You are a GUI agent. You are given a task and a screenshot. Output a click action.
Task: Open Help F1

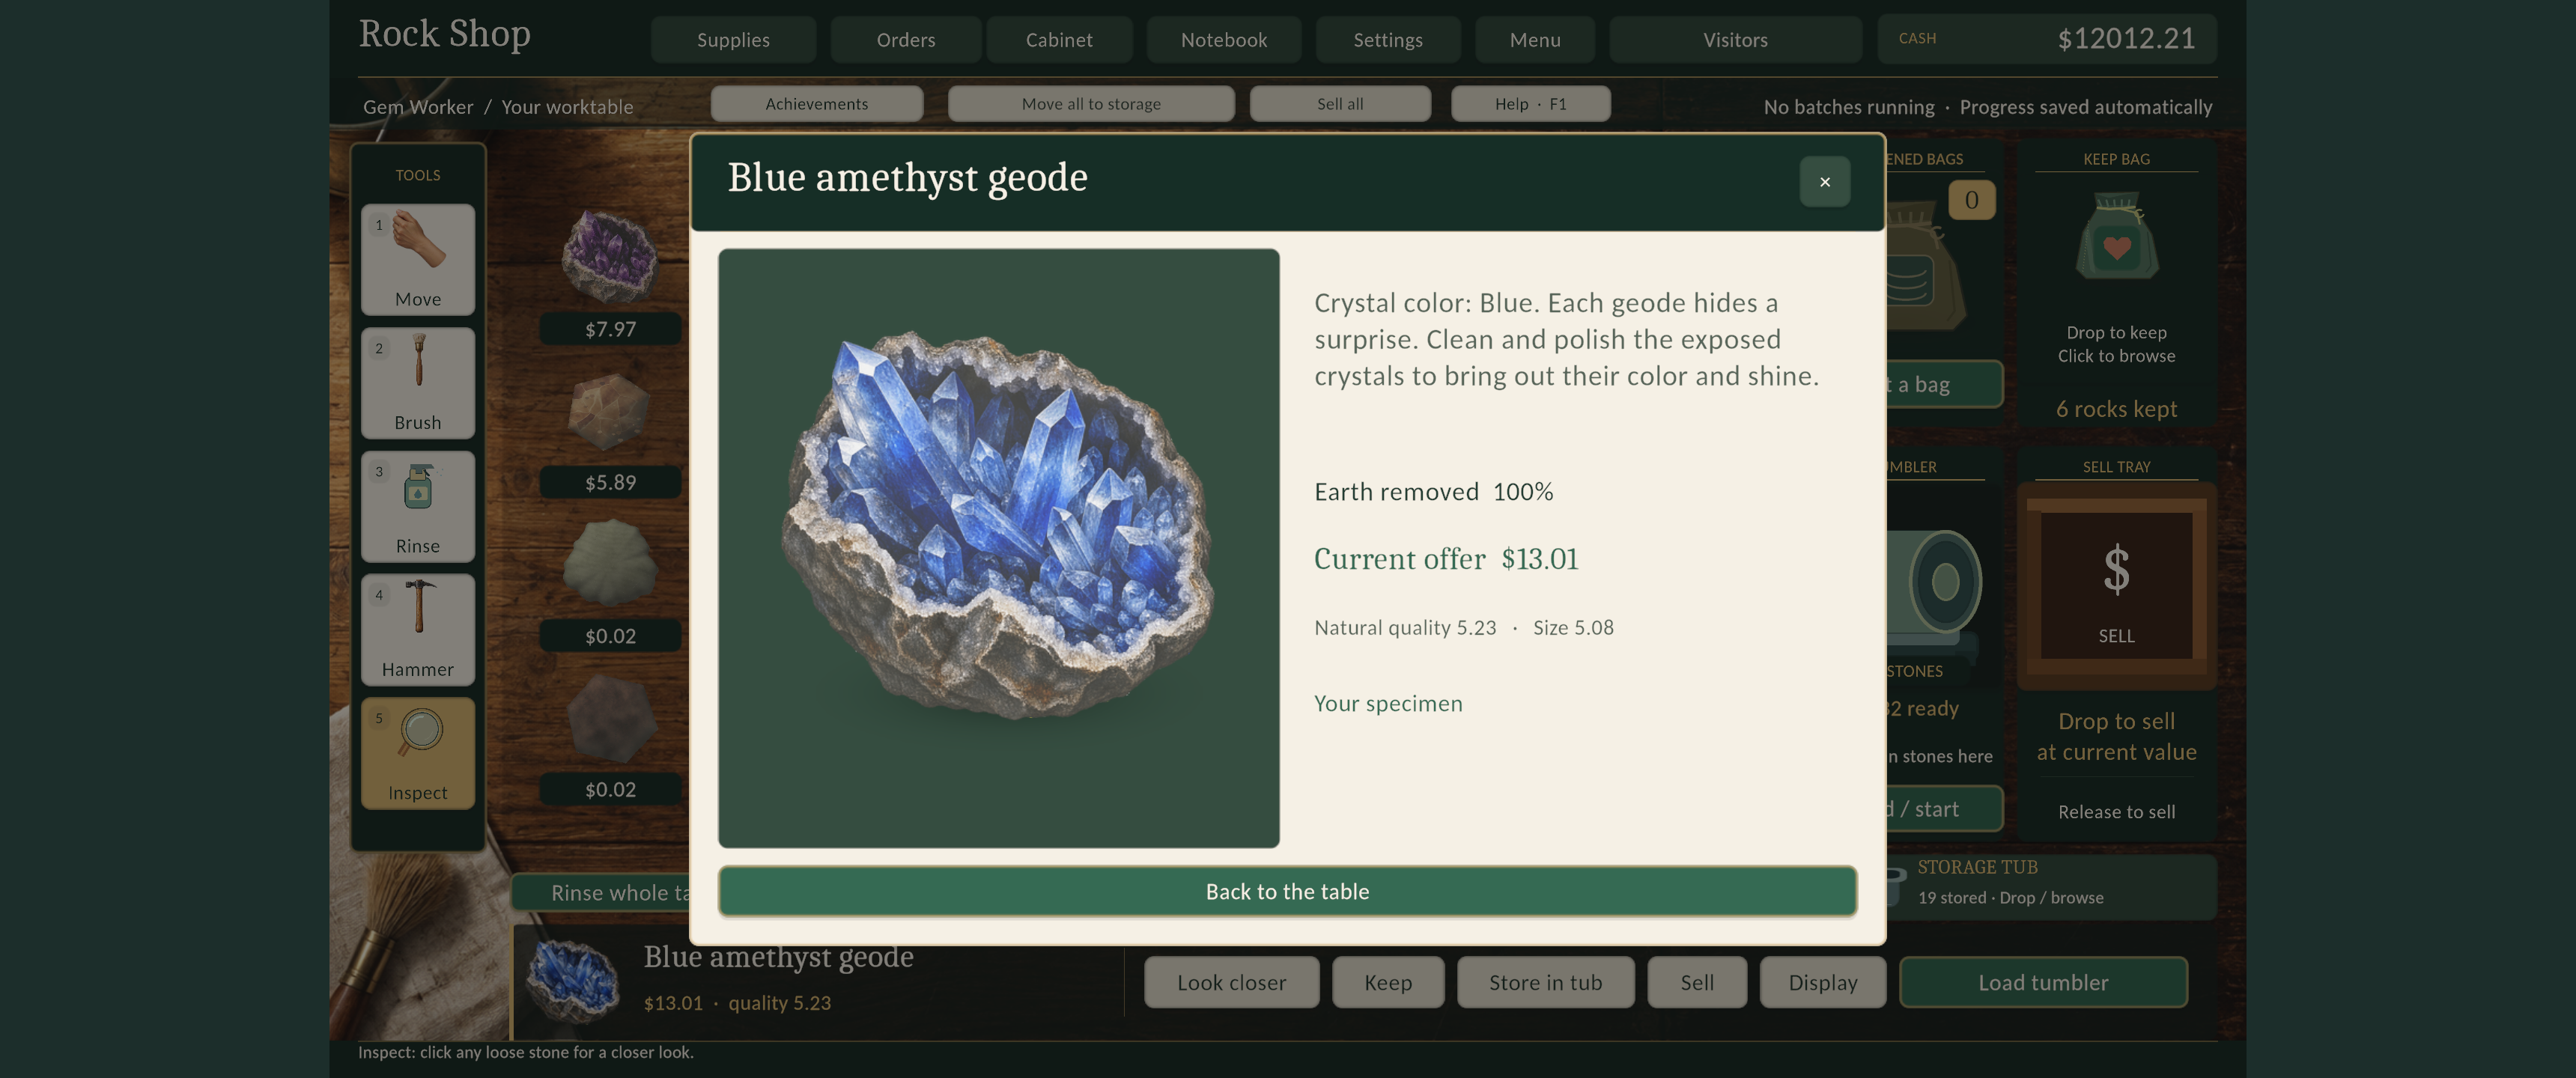coord(1530,104)
